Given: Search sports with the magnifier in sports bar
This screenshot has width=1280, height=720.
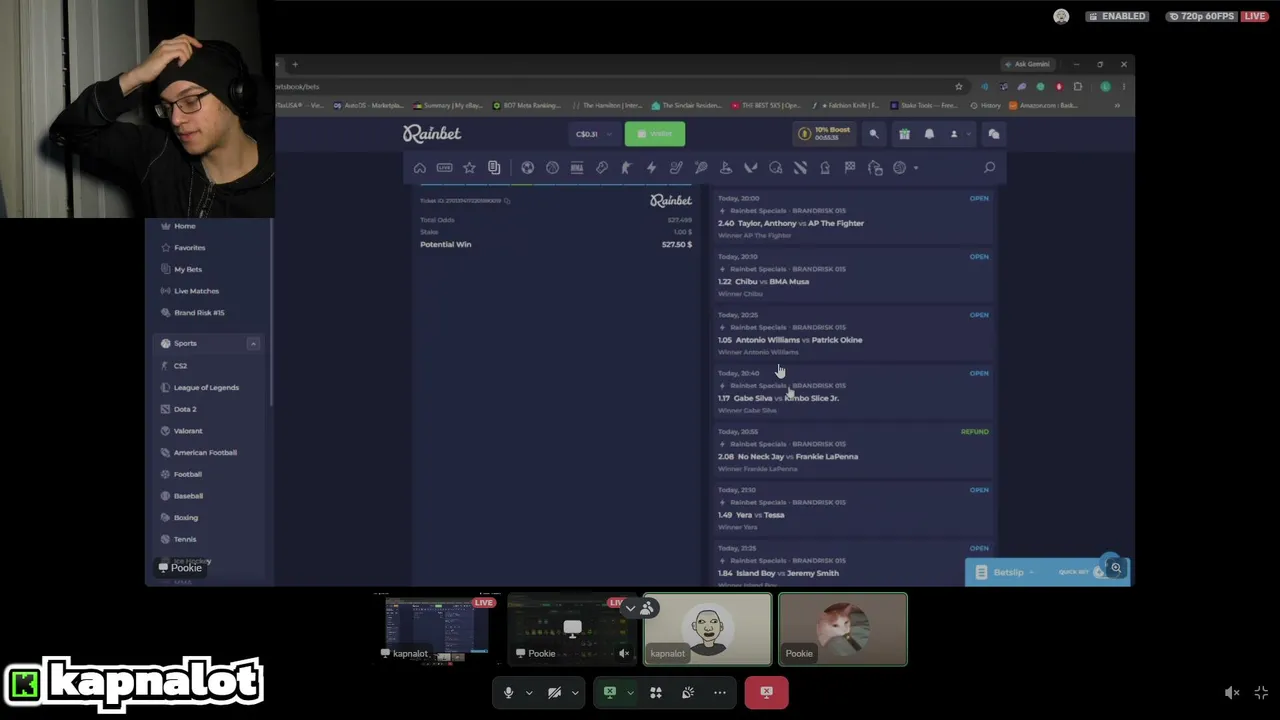Looking at the screenshot, I should point(989,168).
